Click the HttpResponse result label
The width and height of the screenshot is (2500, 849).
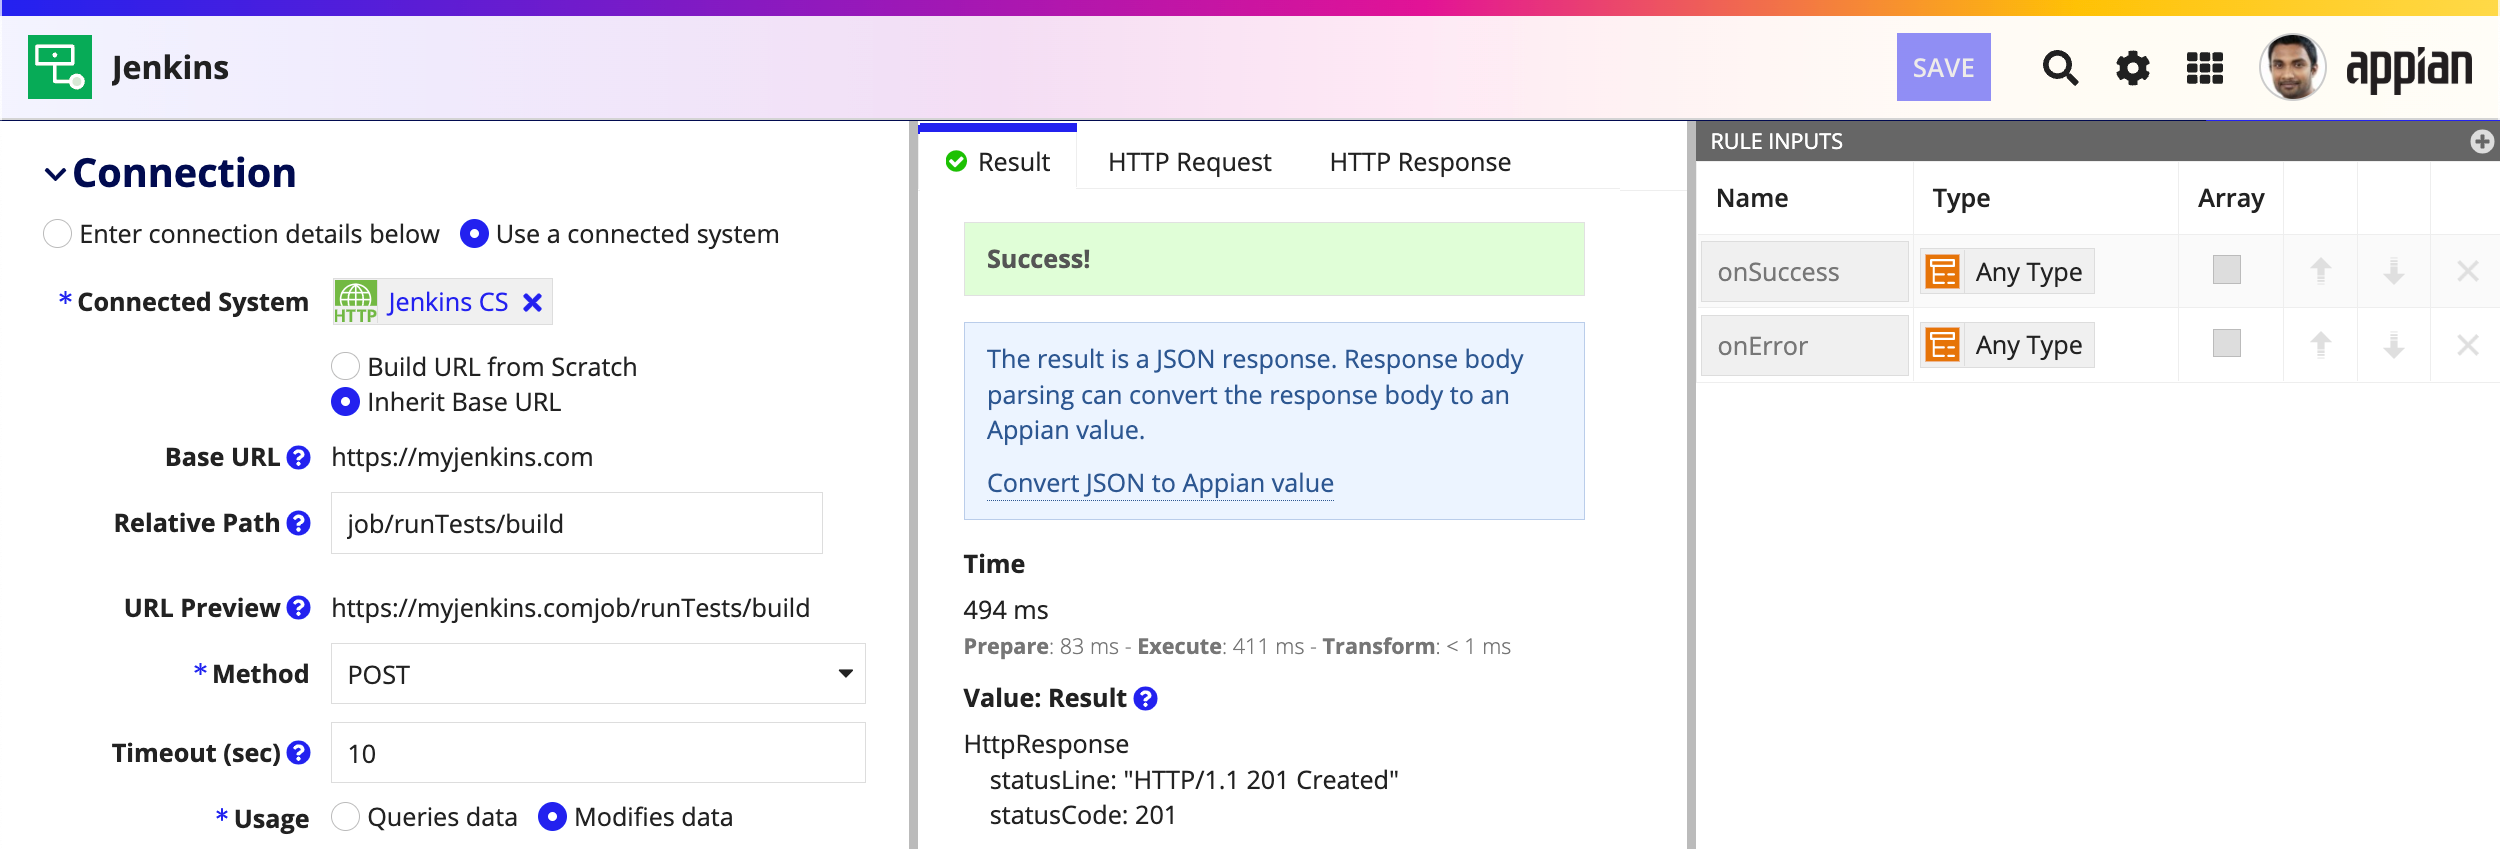pyautogui.click(x=1046, y=744)
